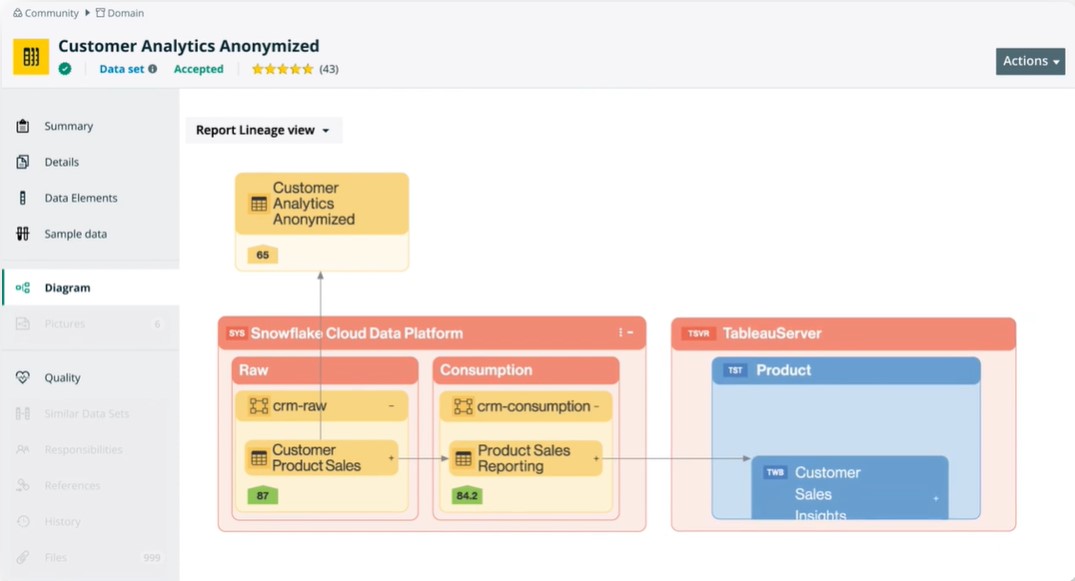
Task: Collapse the crm-consumption node
Action: click(596, 406)
